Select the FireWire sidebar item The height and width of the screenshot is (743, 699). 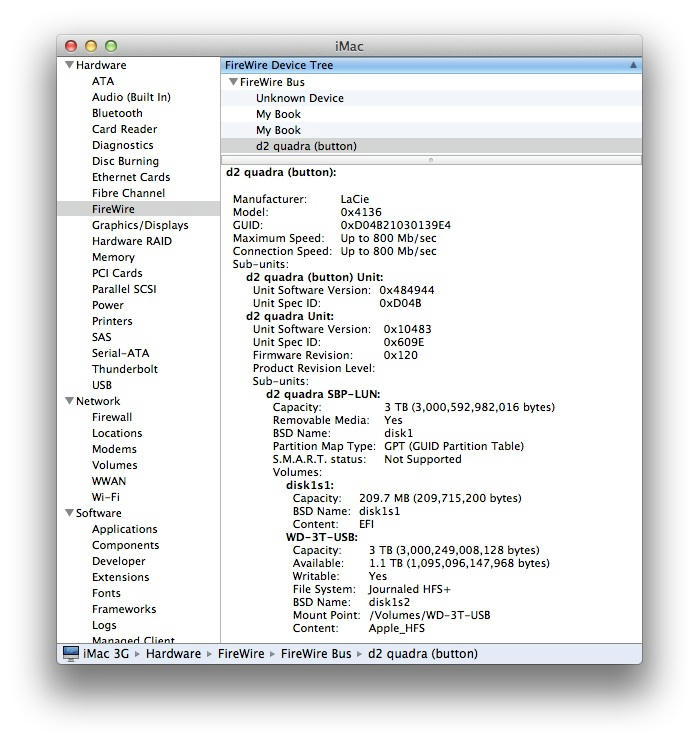click(x=138, y=209)
